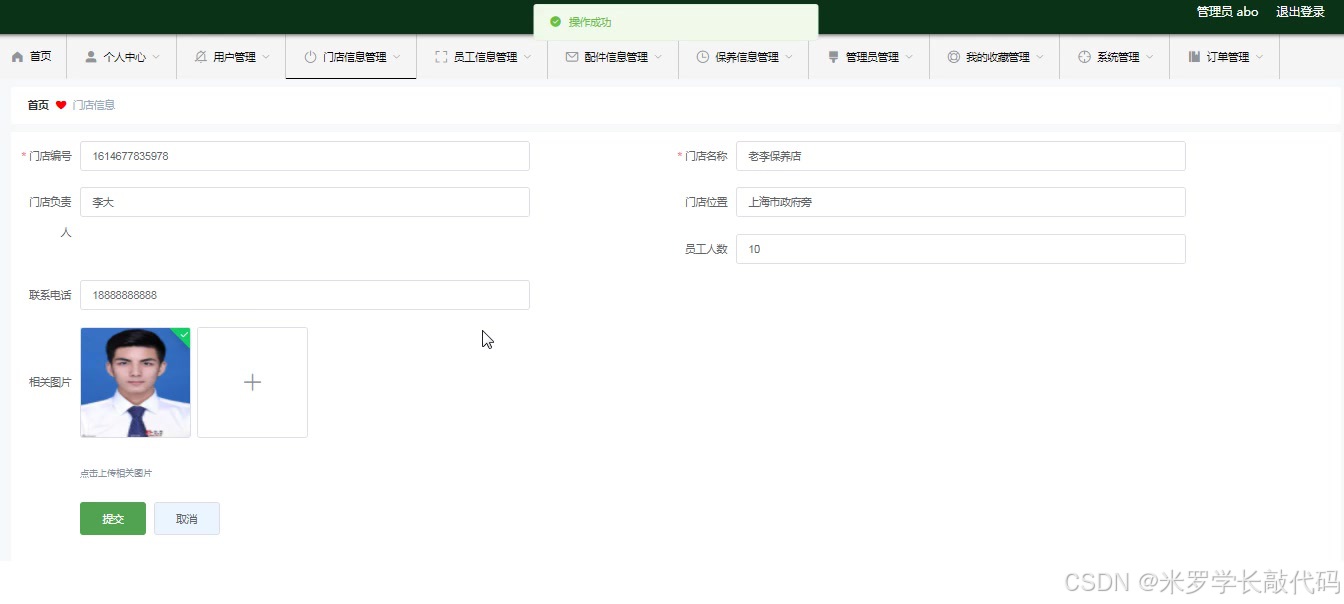This screenshot has width=1344, height=604.
Task: Open 用户管理 via its pen icon
Action: pos(198,57)
